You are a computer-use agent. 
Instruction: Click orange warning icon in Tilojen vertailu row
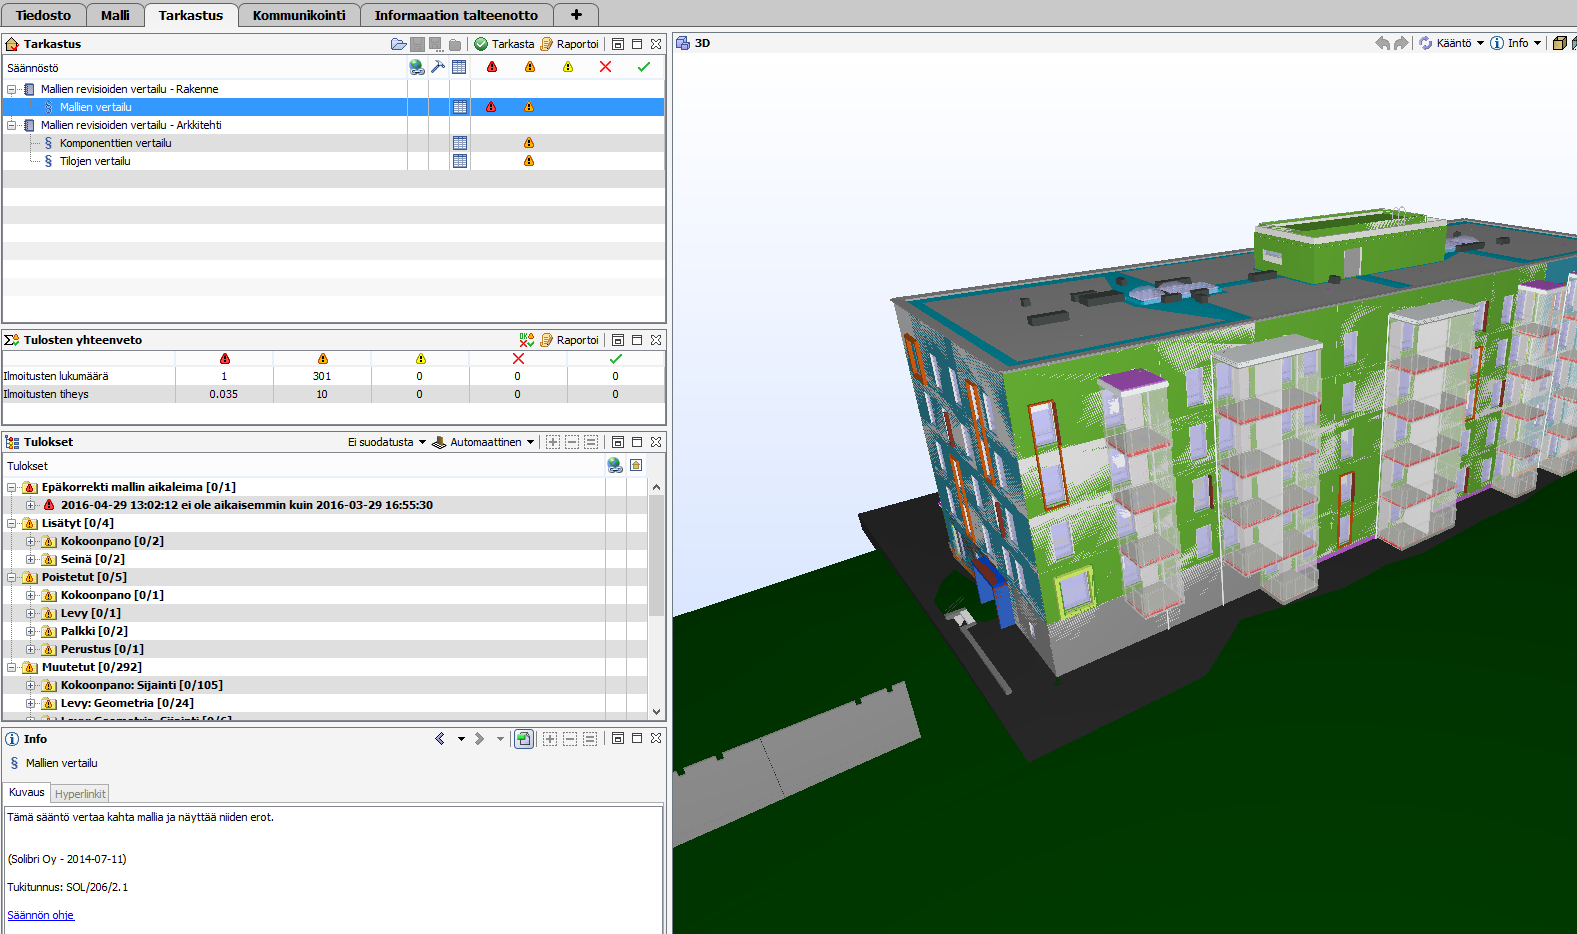point(529,161)
